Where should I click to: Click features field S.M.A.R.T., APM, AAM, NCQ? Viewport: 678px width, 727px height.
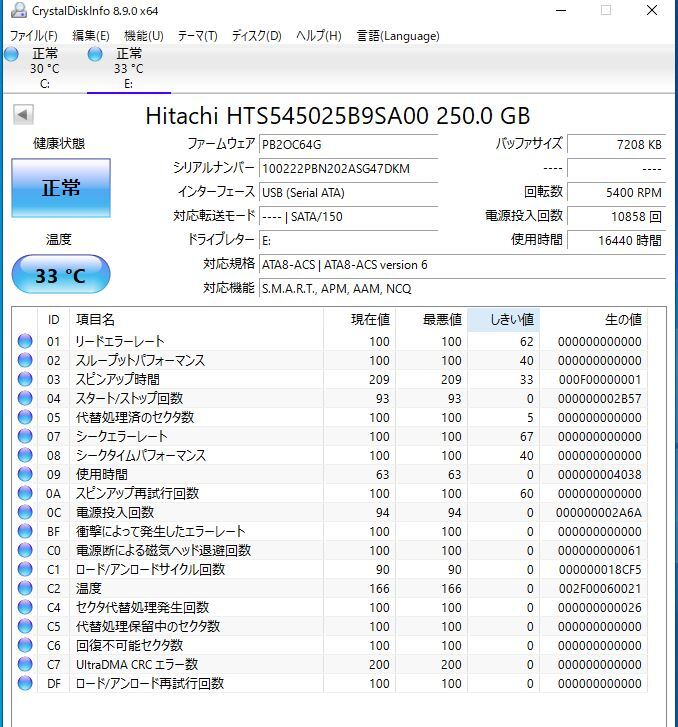pyautogui.click(x=462, y=289)
